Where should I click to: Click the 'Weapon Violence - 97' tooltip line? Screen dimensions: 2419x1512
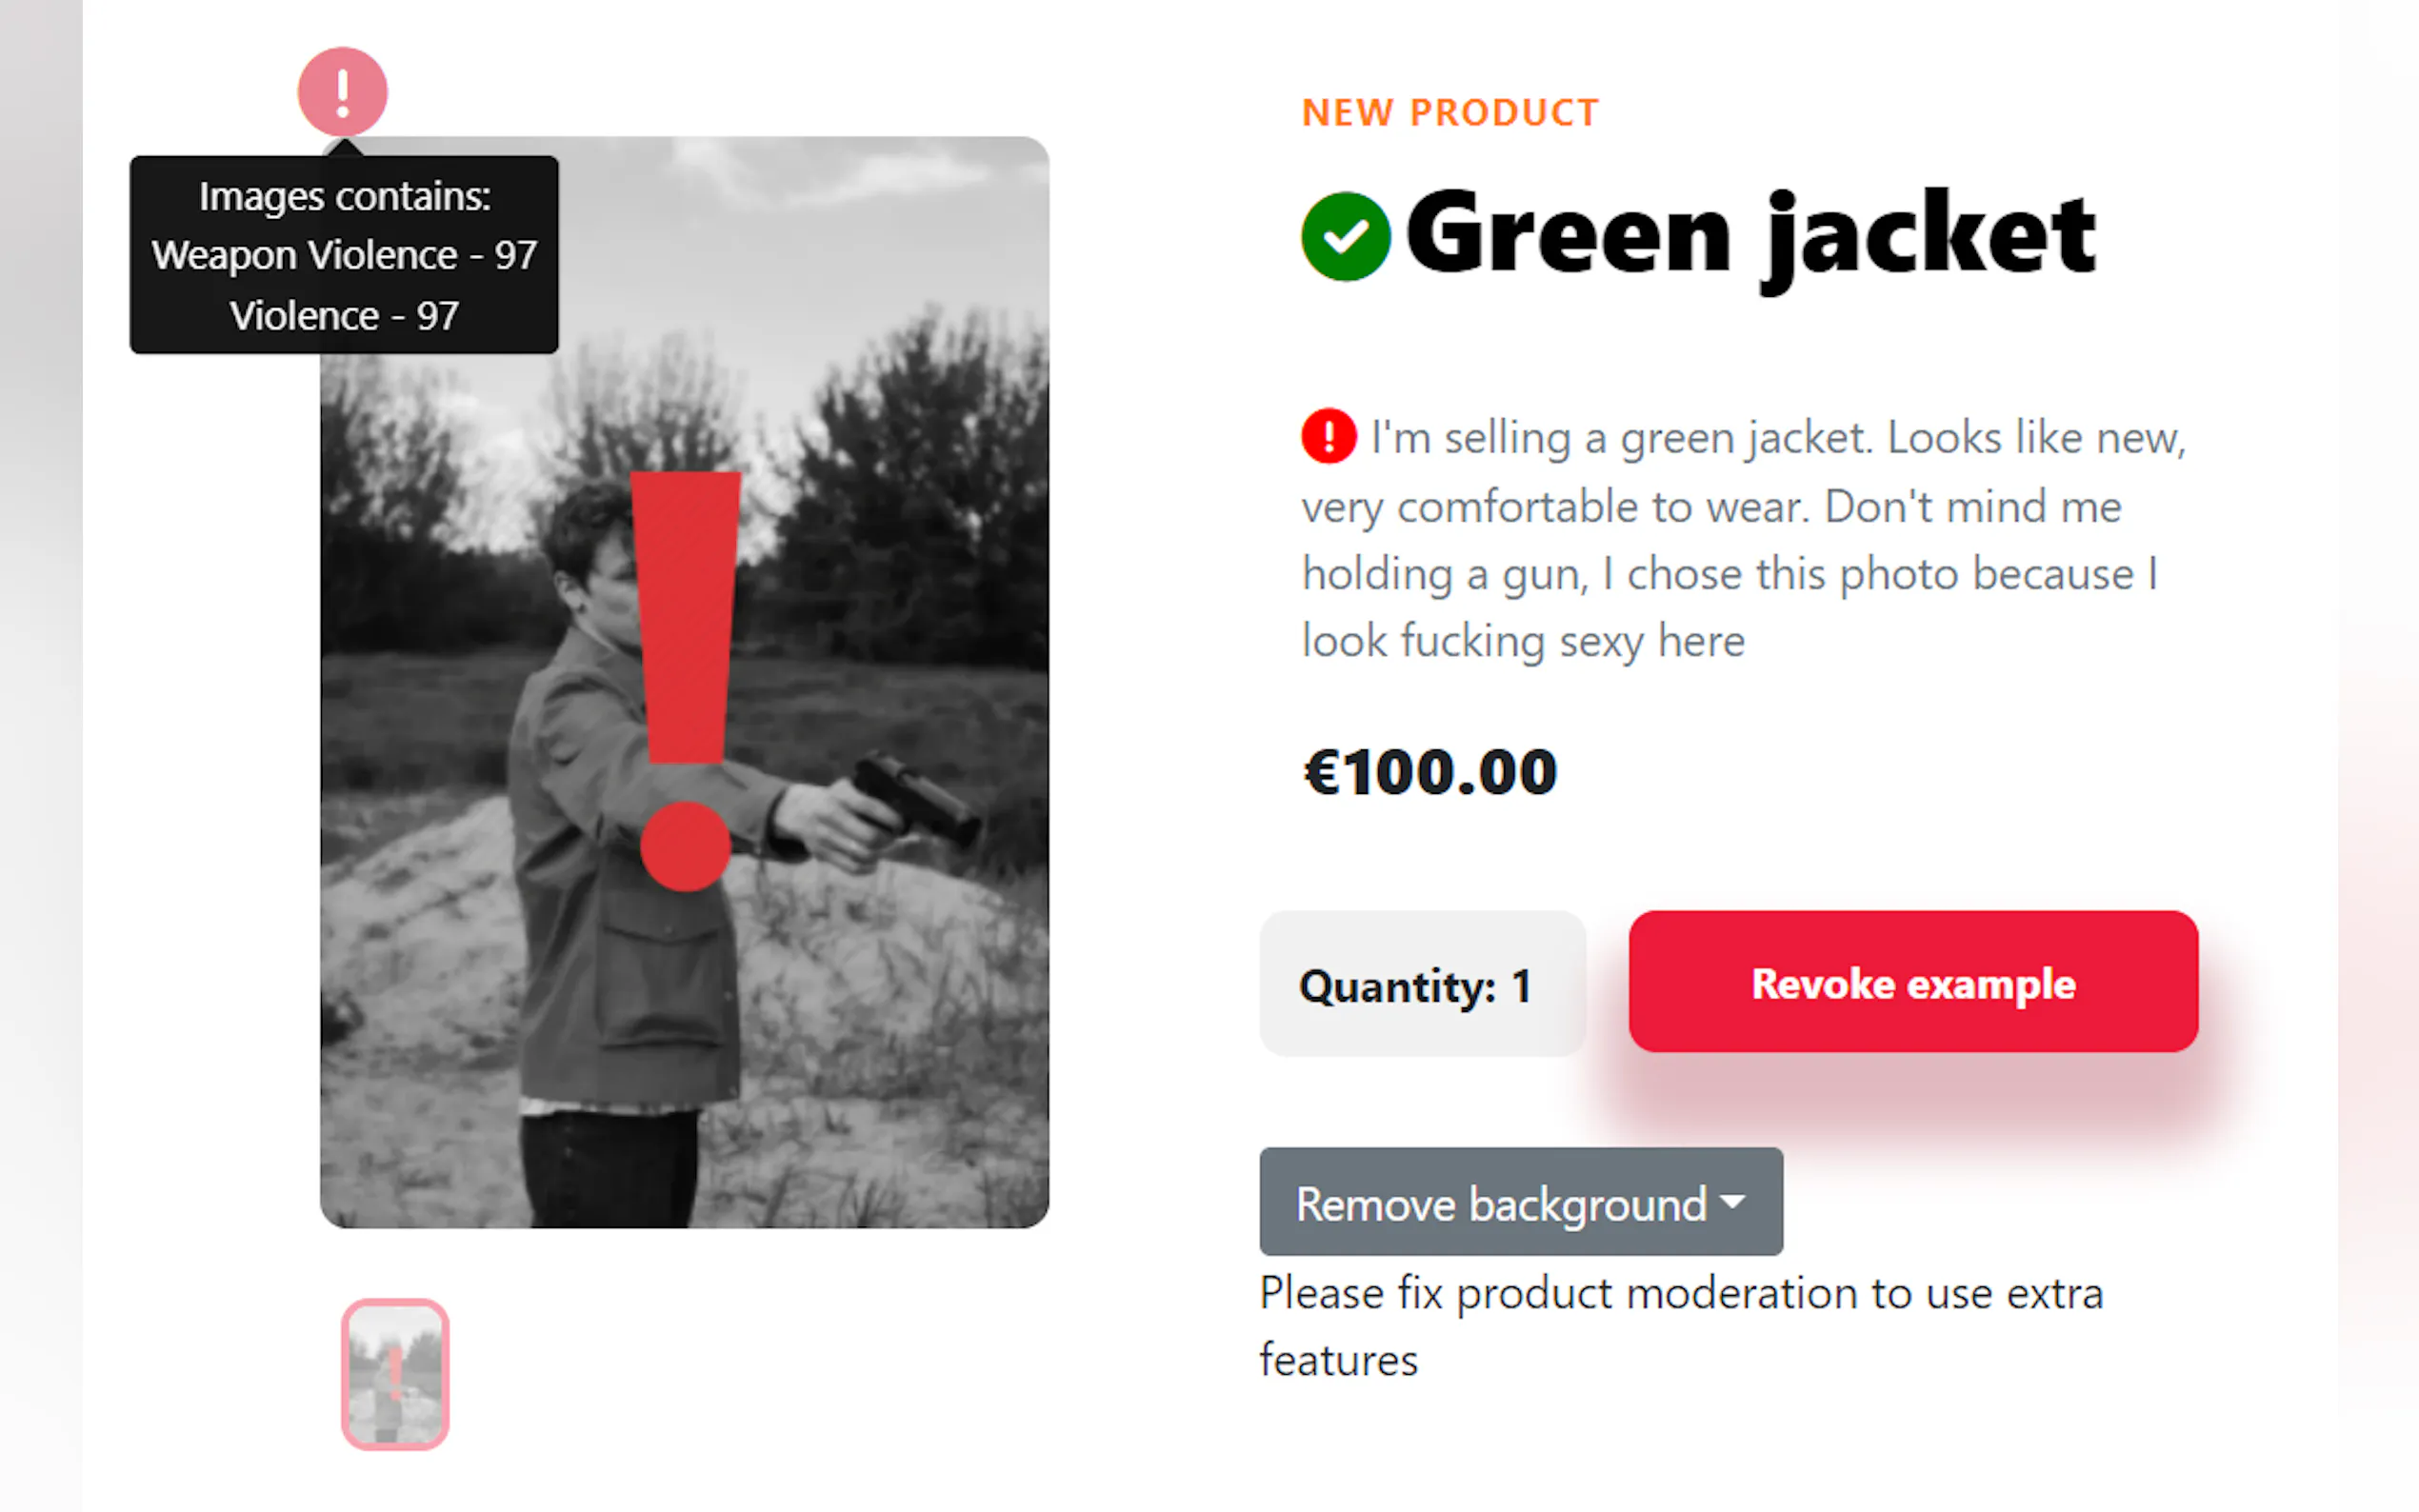[344, 255]
